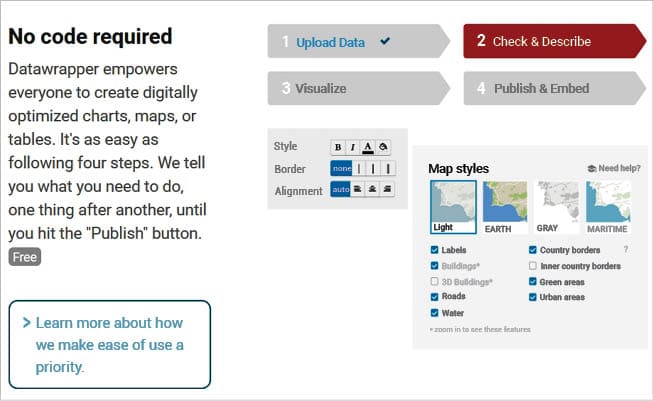Set Alignment to auto
The image size is (653, 401).
(x=341, y=189)
